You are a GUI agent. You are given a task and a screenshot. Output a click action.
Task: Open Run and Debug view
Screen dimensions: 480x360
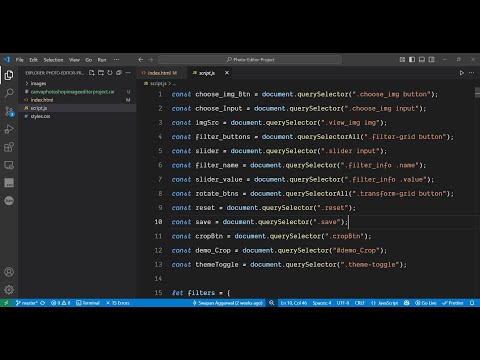click(x=9, y=129)
